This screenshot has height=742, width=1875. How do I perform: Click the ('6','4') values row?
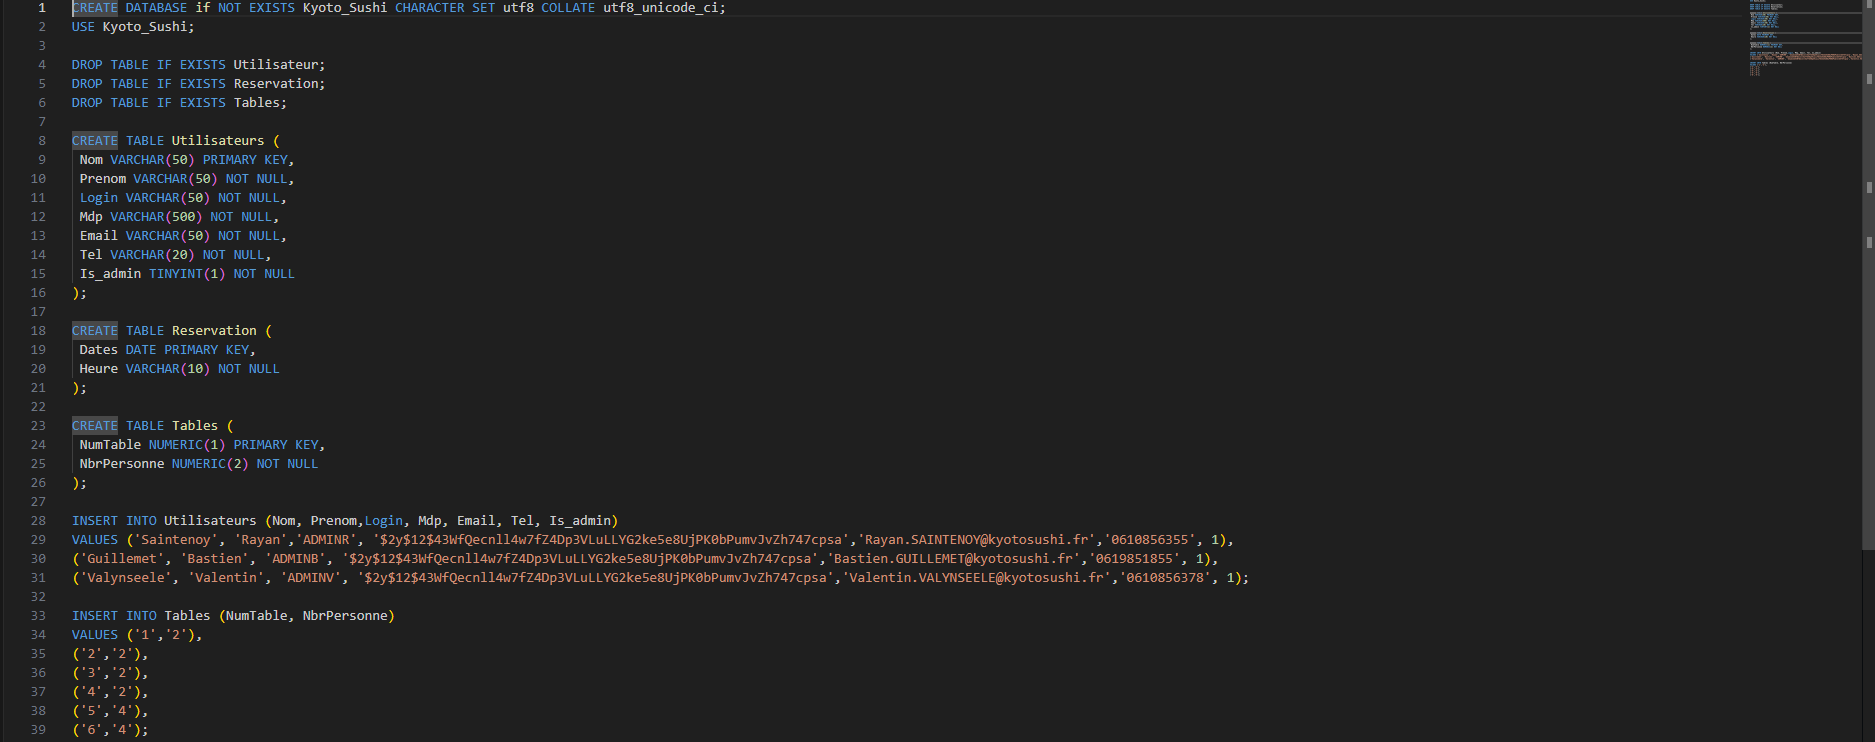(110, 730)
